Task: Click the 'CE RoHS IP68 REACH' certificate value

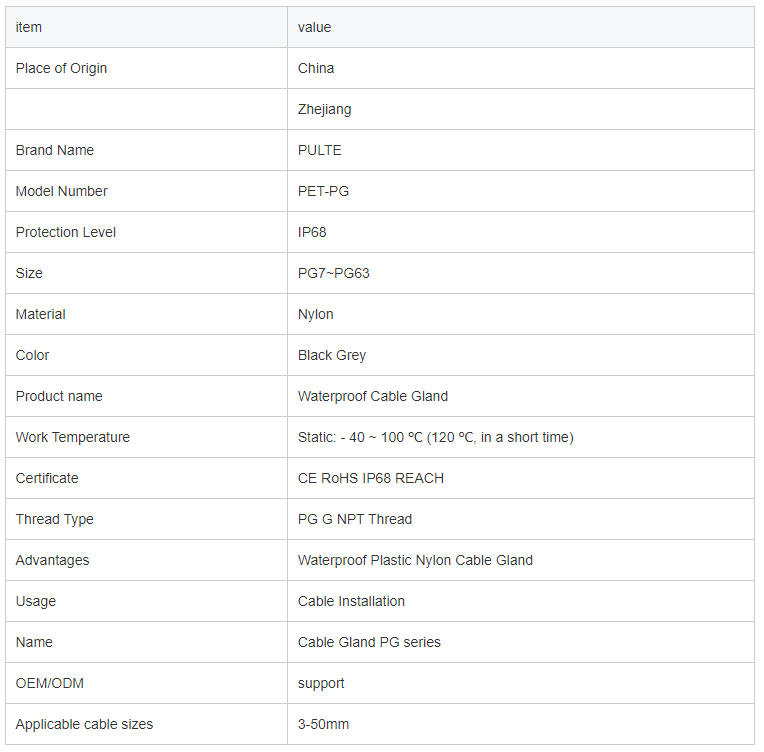Action: [371, 478]
